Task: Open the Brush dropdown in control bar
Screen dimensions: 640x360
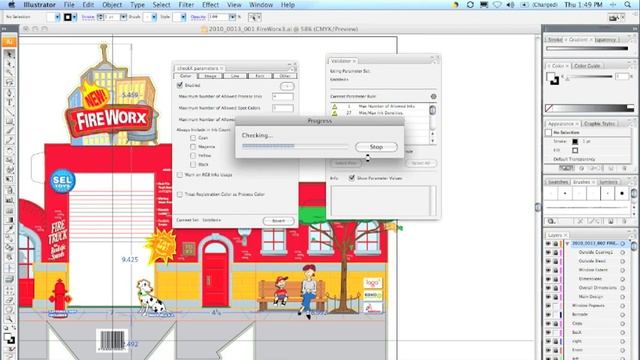Action: tap(153, 17)
